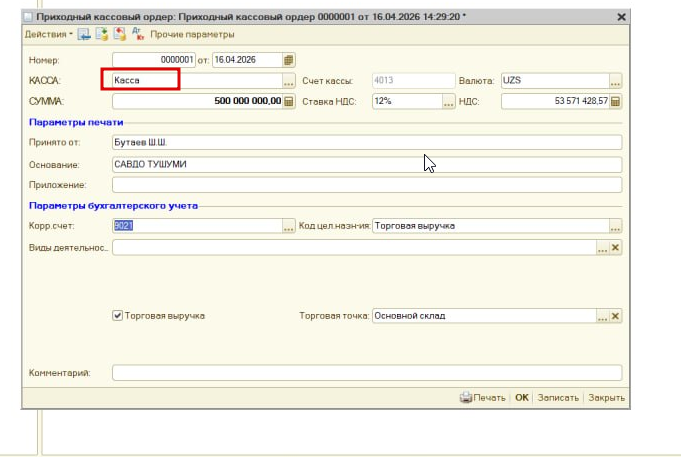Viewport: 681px width, 457px height.
Task: Open the Корр.счет selection button
Action: [x=289, y=226]
